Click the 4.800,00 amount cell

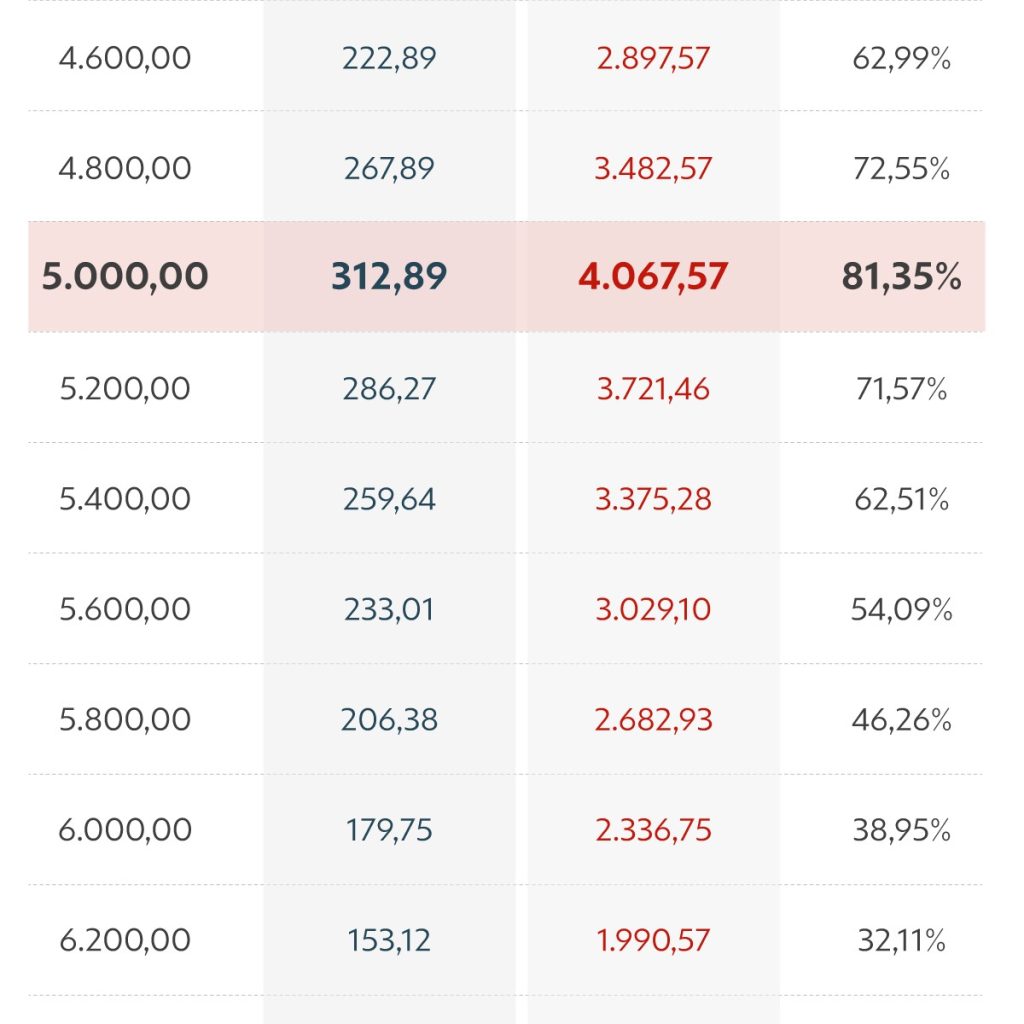tap(125, 168)
